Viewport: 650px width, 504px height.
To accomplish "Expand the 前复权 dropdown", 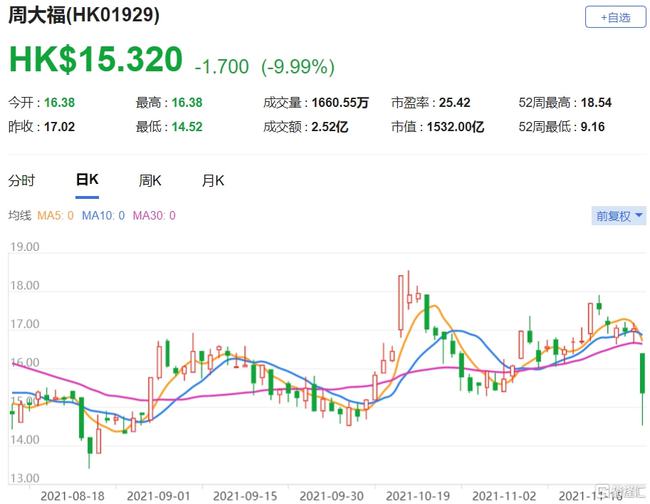I will click(618, 216).
